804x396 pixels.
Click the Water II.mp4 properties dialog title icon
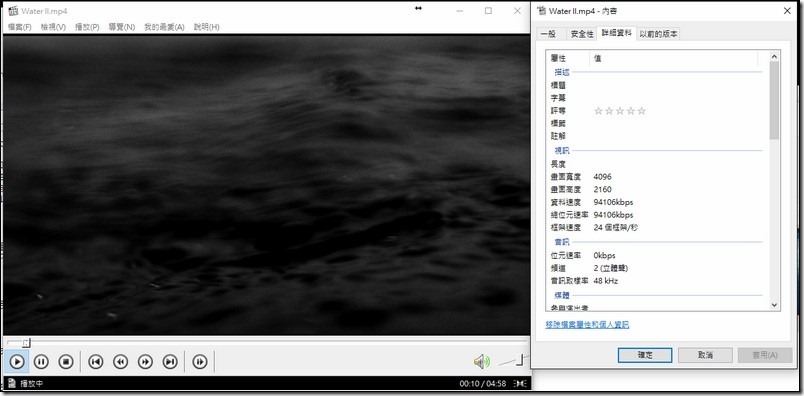(x=541, y=10)
